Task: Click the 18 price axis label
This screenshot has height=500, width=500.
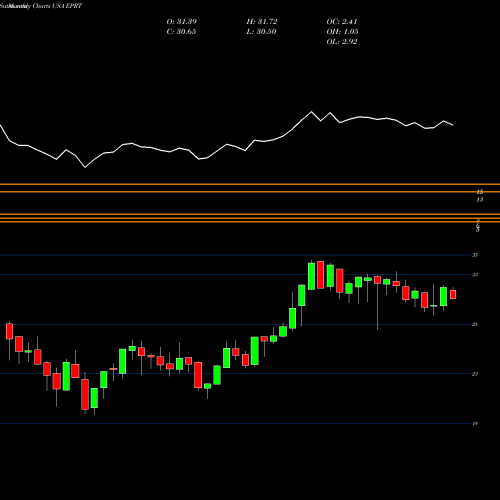Action: pos(475,424)
